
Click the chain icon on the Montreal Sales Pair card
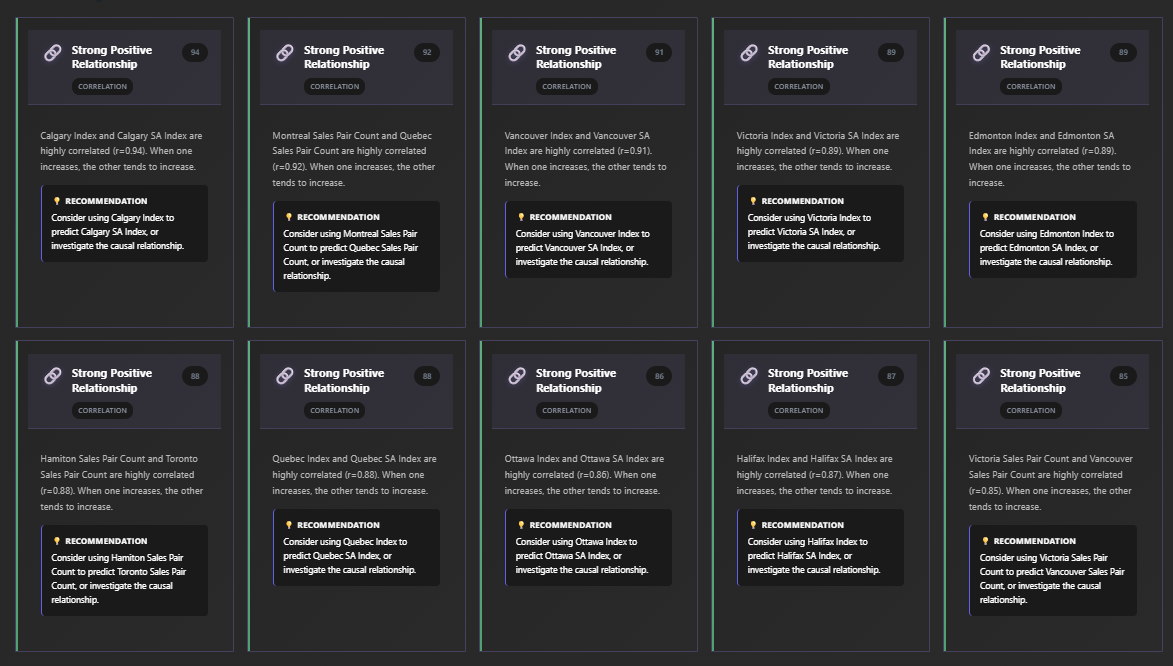click(x=285, y=53)
